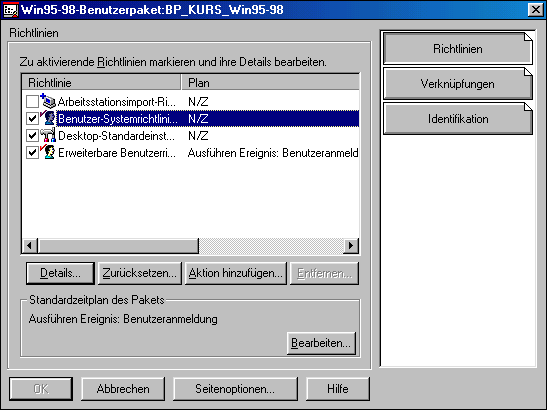
Task: Close the Benutzerpaket dialog window
Action: click(x=535, y=9)
